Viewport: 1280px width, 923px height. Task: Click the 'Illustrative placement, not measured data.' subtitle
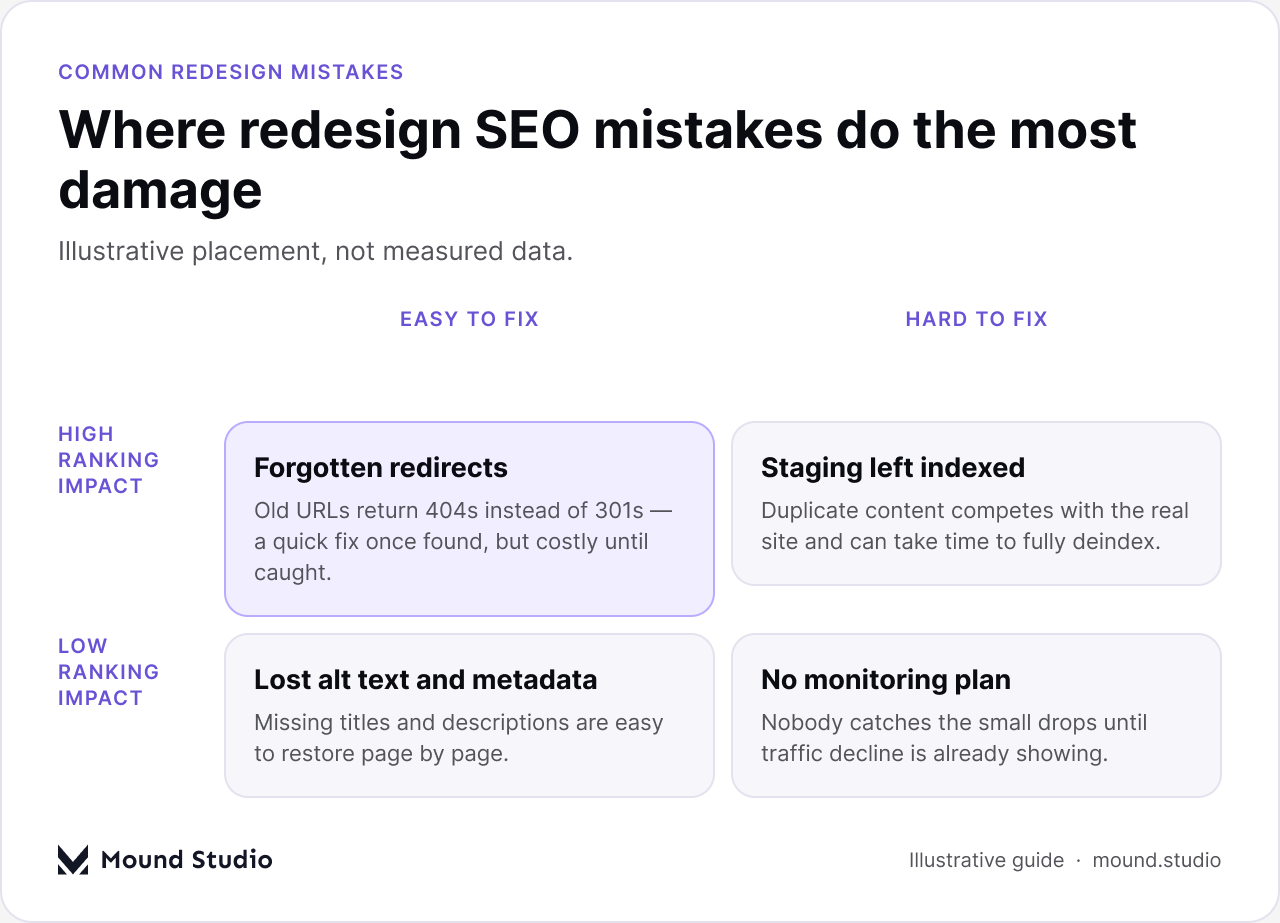[x=316, y=251]
